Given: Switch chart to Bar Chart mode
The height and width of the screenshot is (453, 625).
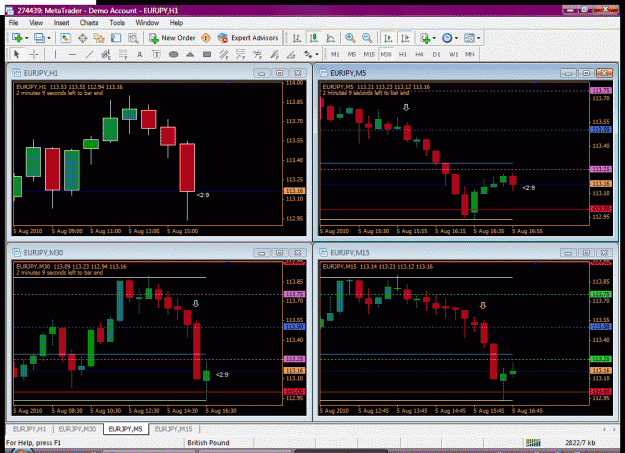Looking at the screenshot, I should (297, 38).
